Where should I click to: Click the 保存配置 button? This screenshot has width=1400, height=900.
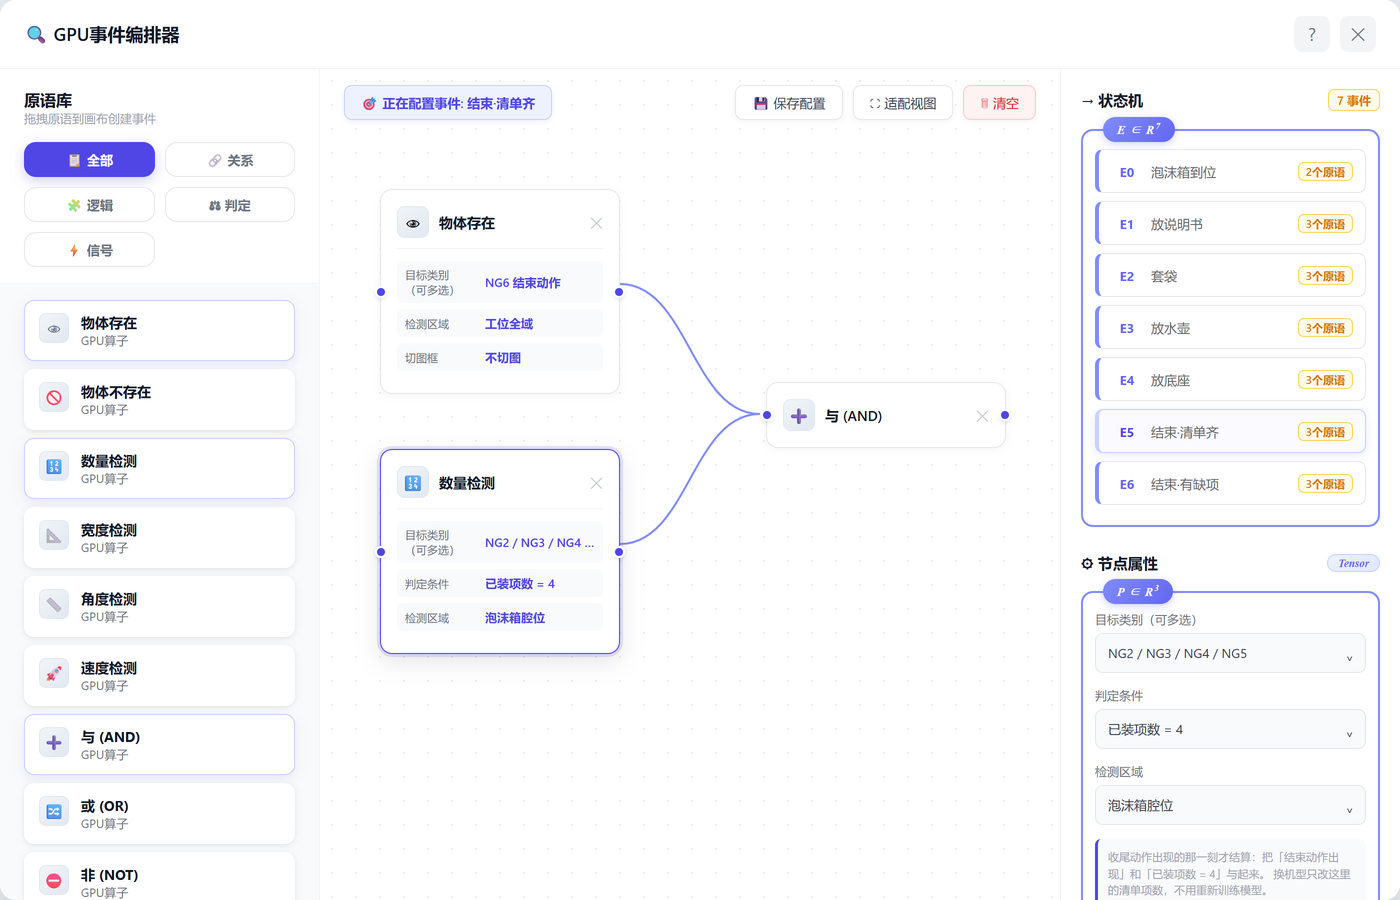789,103
